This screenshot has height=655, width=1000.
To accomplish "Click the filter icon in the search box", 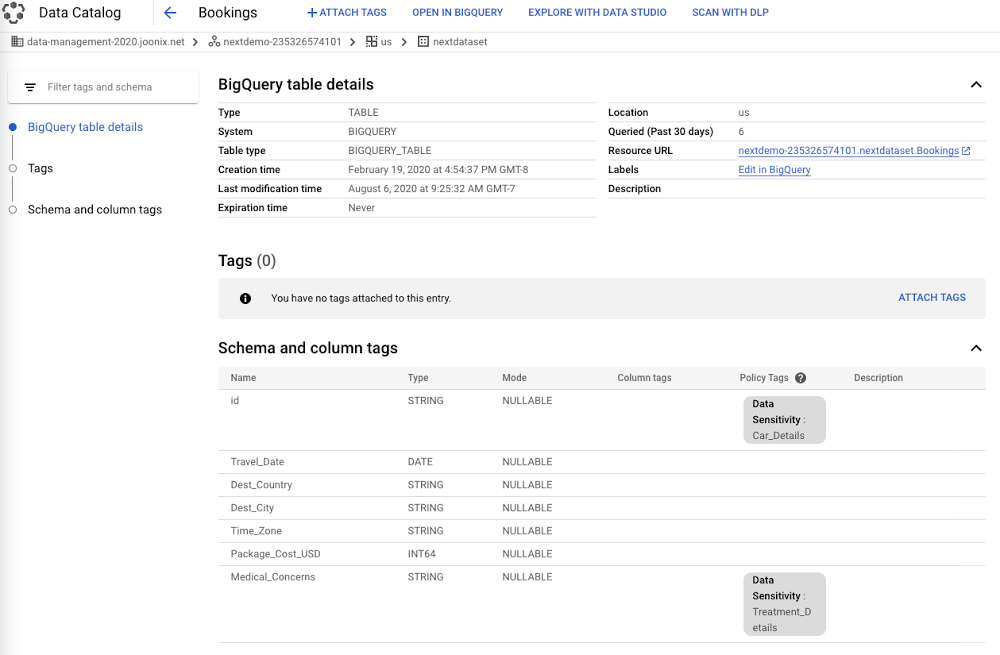I will click(x=30, y=87).
